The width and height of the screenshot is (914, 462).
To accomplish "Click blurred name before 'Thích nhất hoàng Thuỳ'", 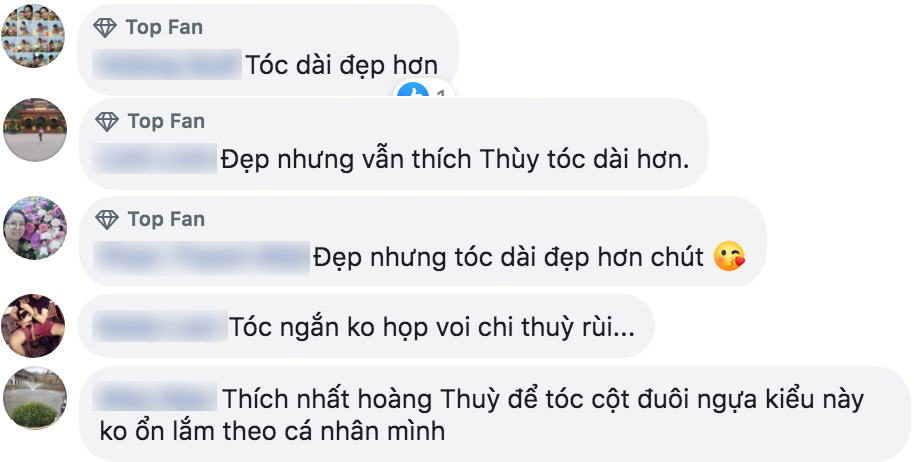I will [x=154, y=398].
